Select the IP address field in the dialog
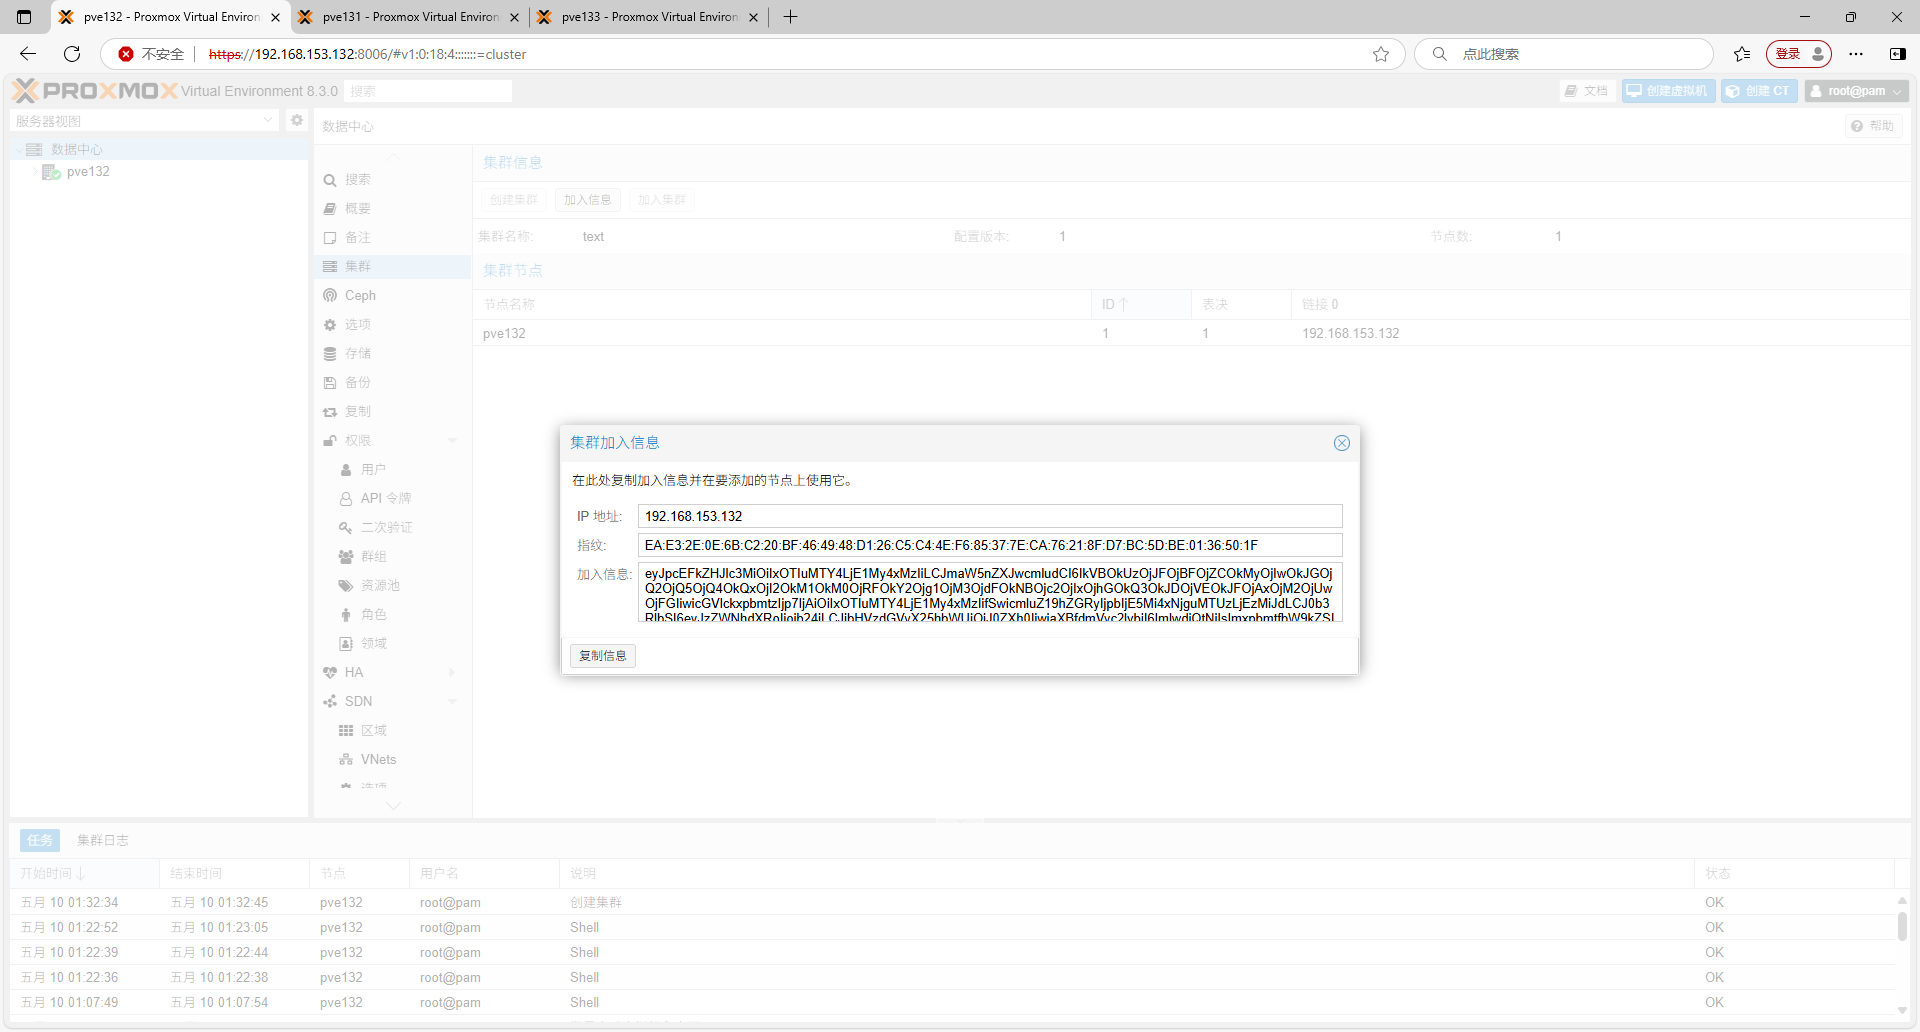 990,516
